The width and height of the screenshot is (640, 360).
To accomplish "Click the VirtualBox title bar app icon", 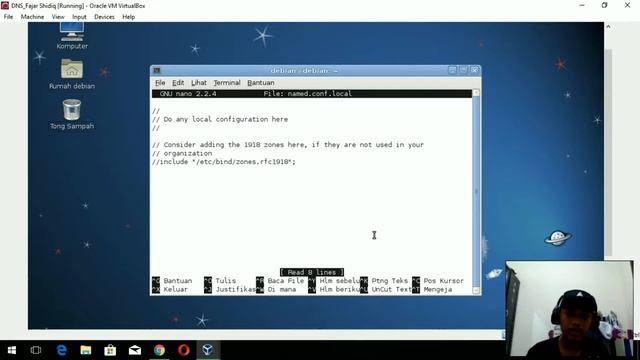I will 5,5.
